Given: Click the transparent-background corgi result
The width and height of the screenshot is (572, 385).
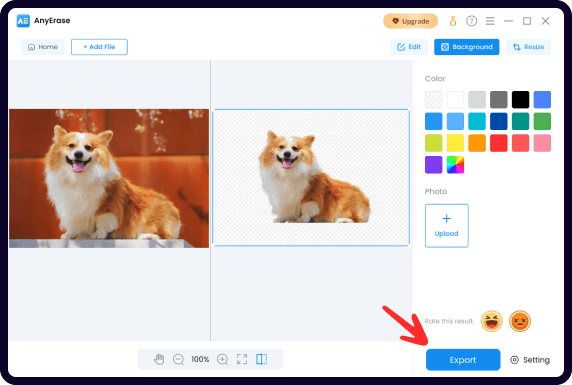Looking at the screenshot, I should tap(311, 178).
